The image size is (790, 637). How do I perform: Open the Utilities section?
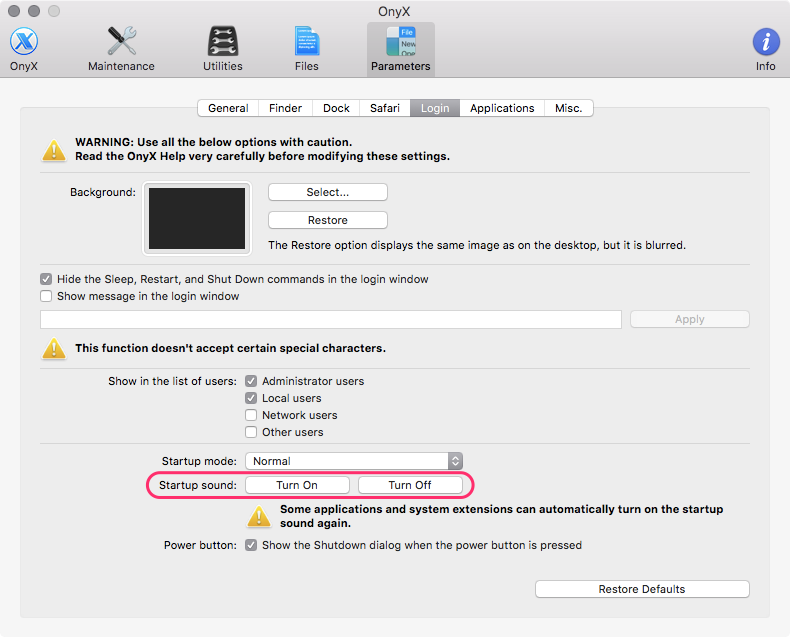[x=223, y=49]
